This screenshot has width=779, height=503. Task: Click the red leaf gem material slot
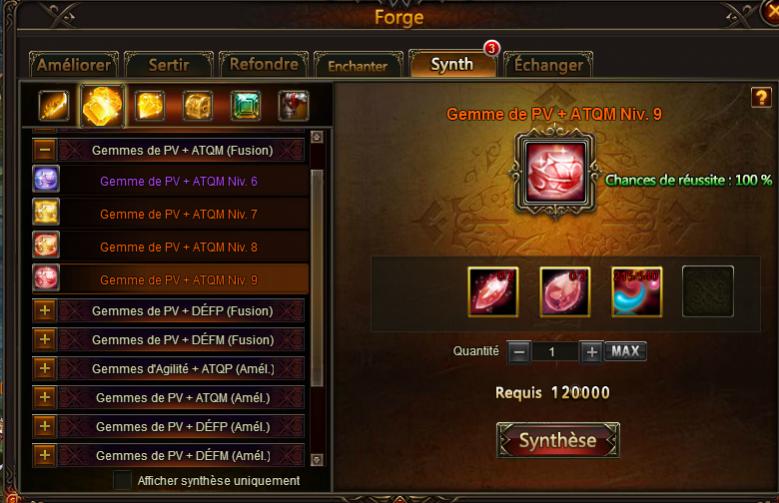tap(493, 292)
